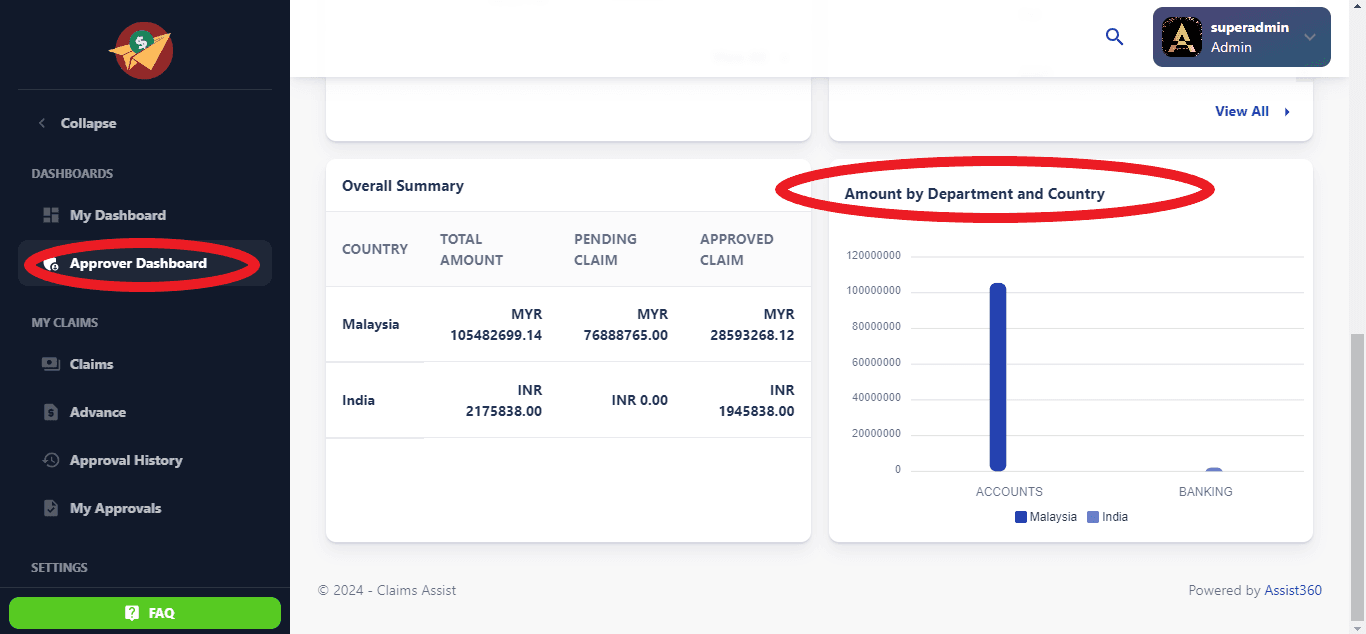Open the Assist360 link in footer

click(x=1292, y=590)
